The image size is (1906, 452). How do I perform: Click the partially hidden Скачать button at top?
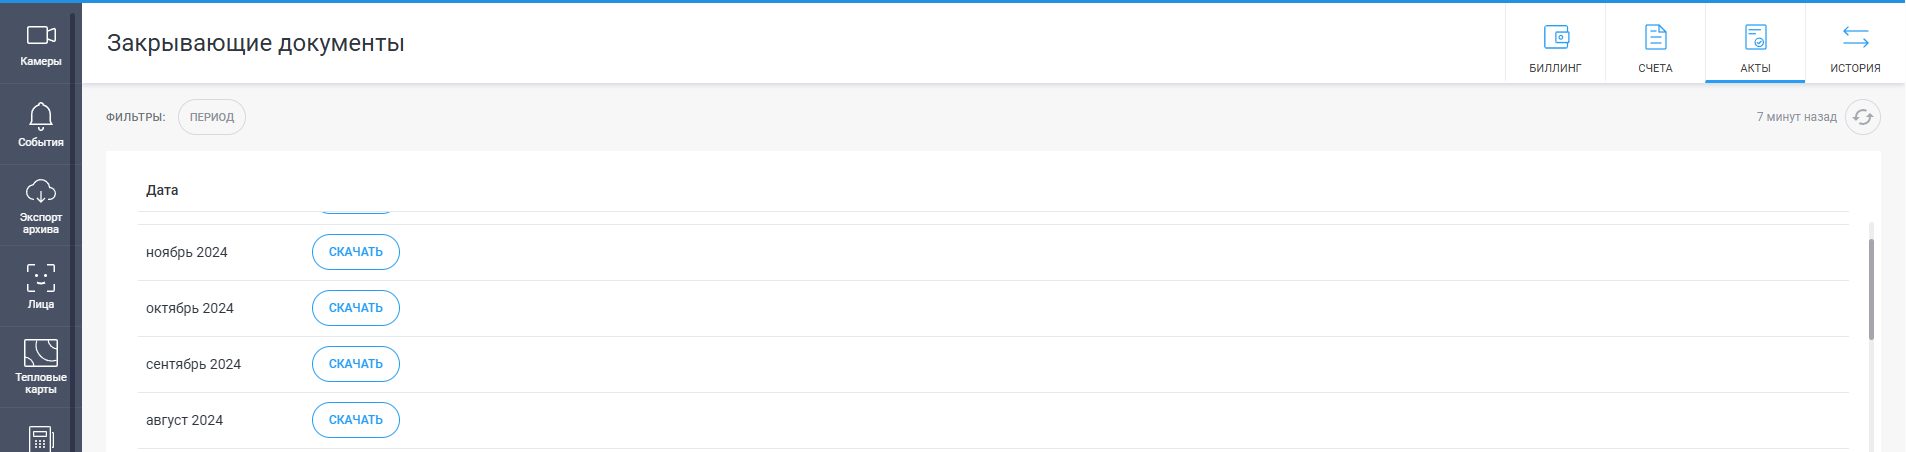[356, 213]
